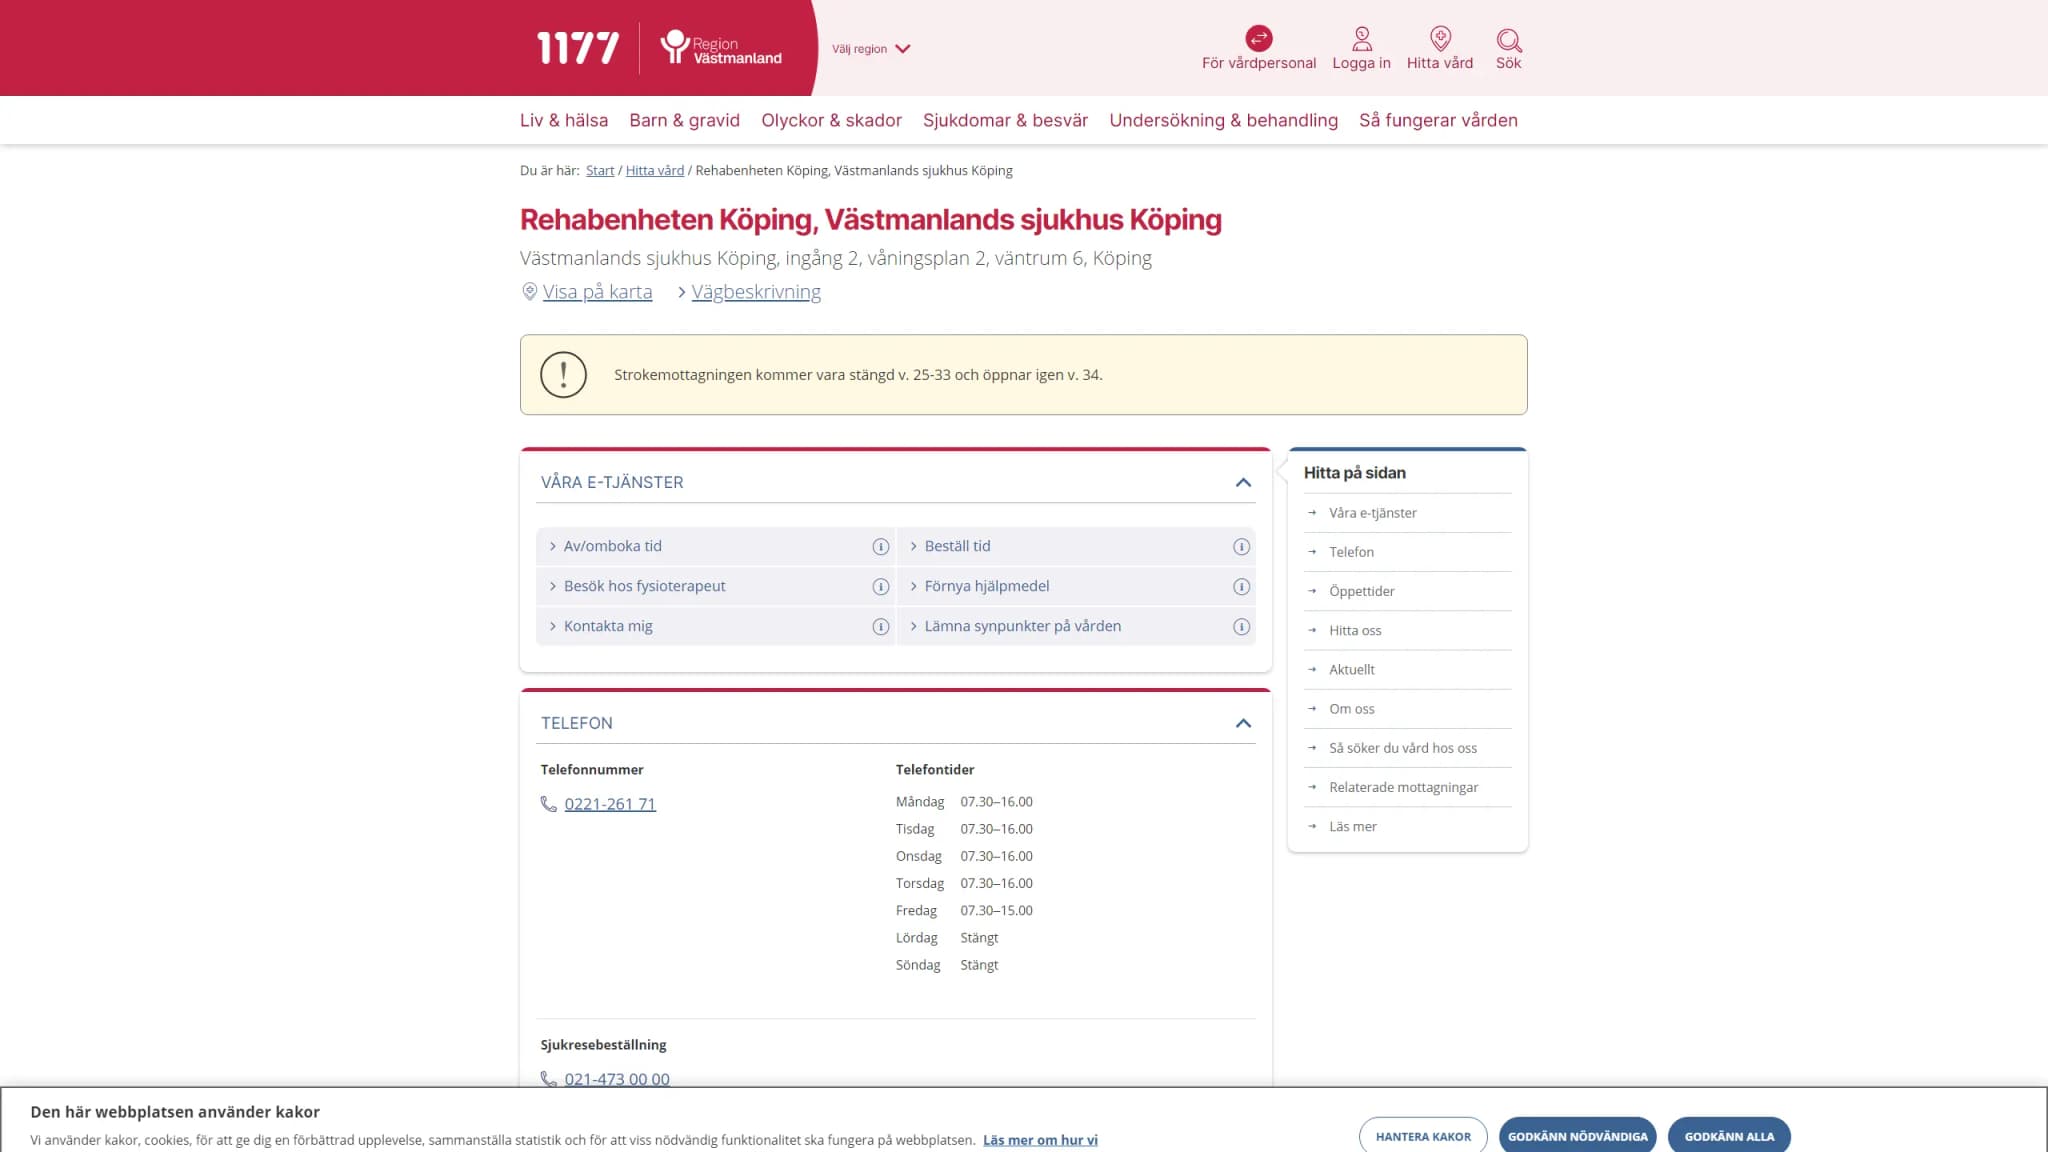The height and width of the screenshot is (1152, 2048).
Task: Click the Sök magnifier icon
Action: point(1508,40)
